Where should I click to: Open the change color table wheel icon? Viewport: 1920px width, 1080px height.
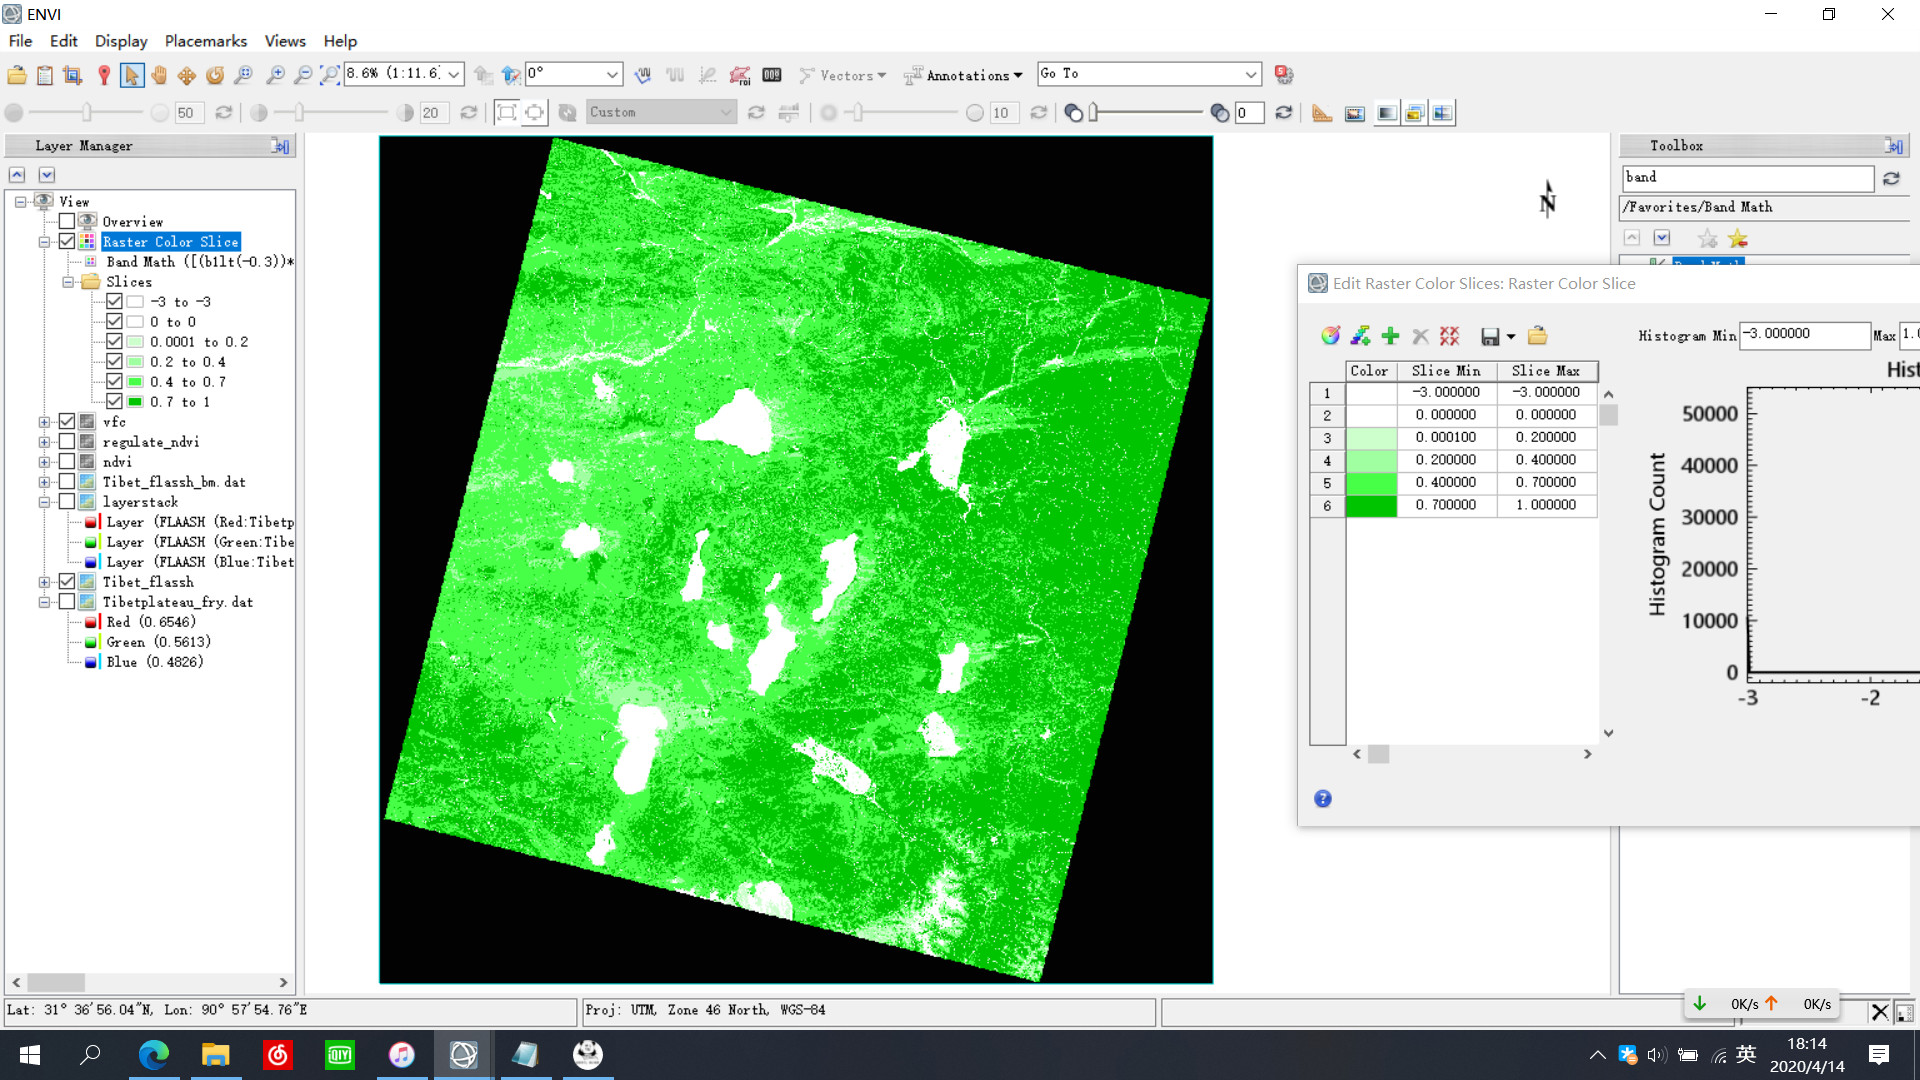pos(1330,336)
